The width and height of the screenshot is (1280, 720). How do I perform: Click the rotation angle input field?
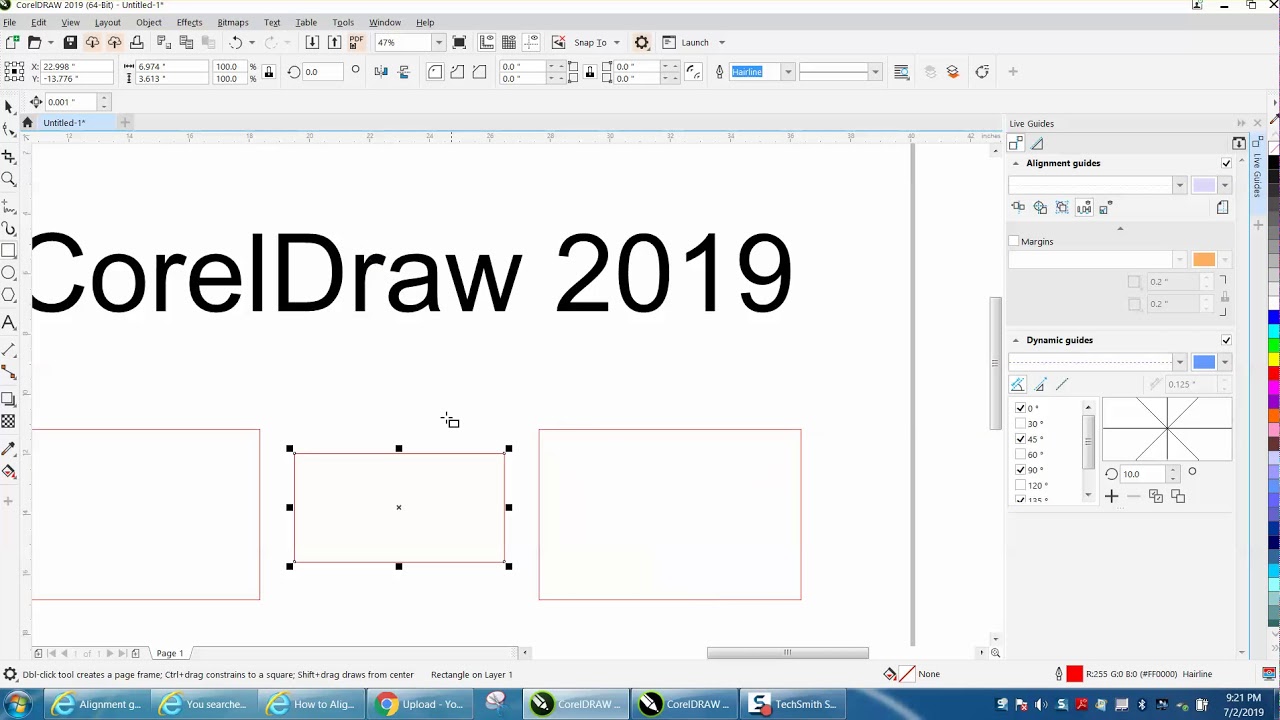pyautogui.click(x=325, y=72)
